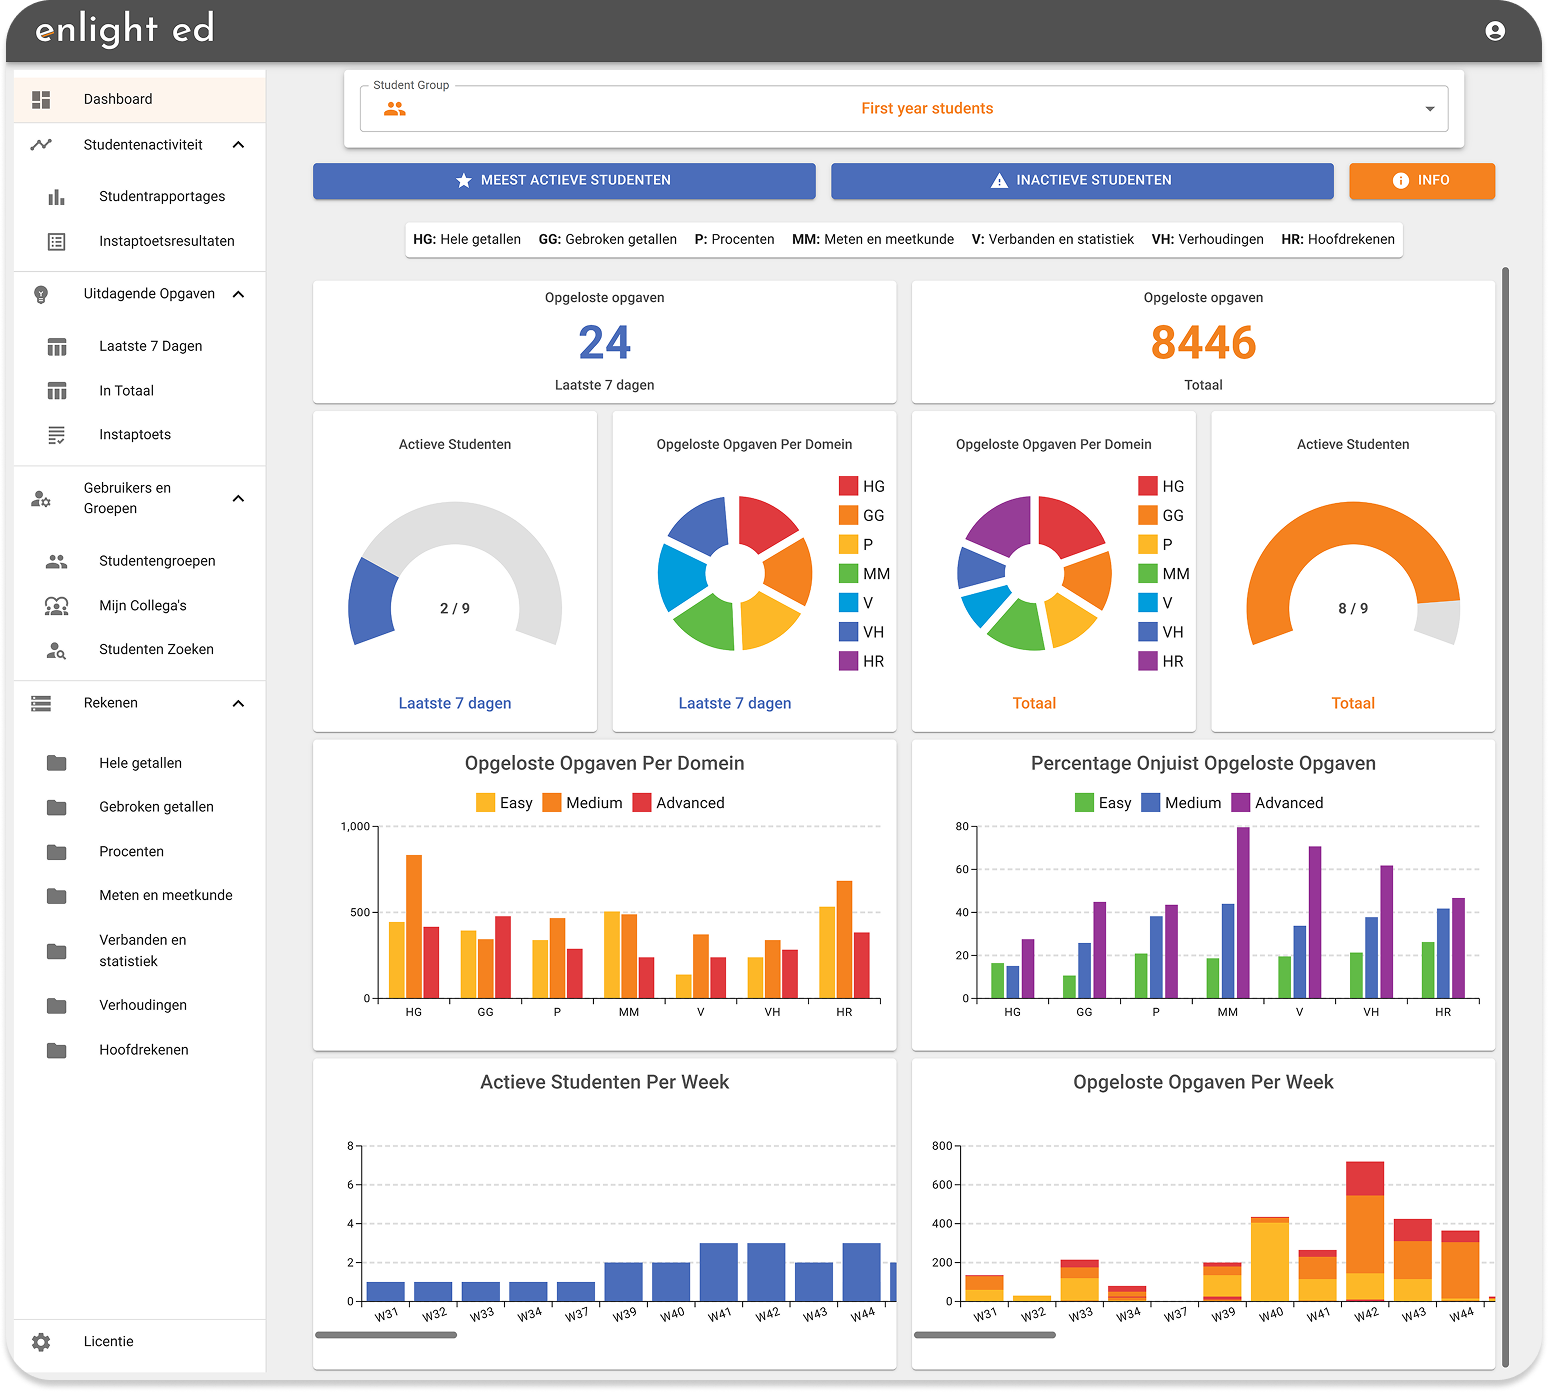Screen dimensions: 1548x1392
Task: Select the Instaptoetsresultaten list icon
Action: [x=57, y=241]
